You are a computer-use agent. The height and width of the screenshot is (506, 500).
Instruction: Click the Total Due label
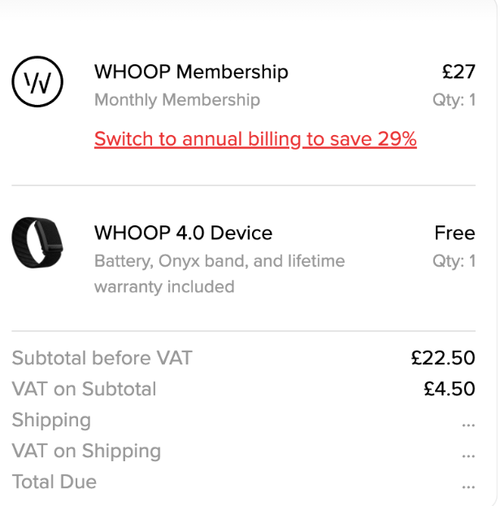(x=54, y=482)
